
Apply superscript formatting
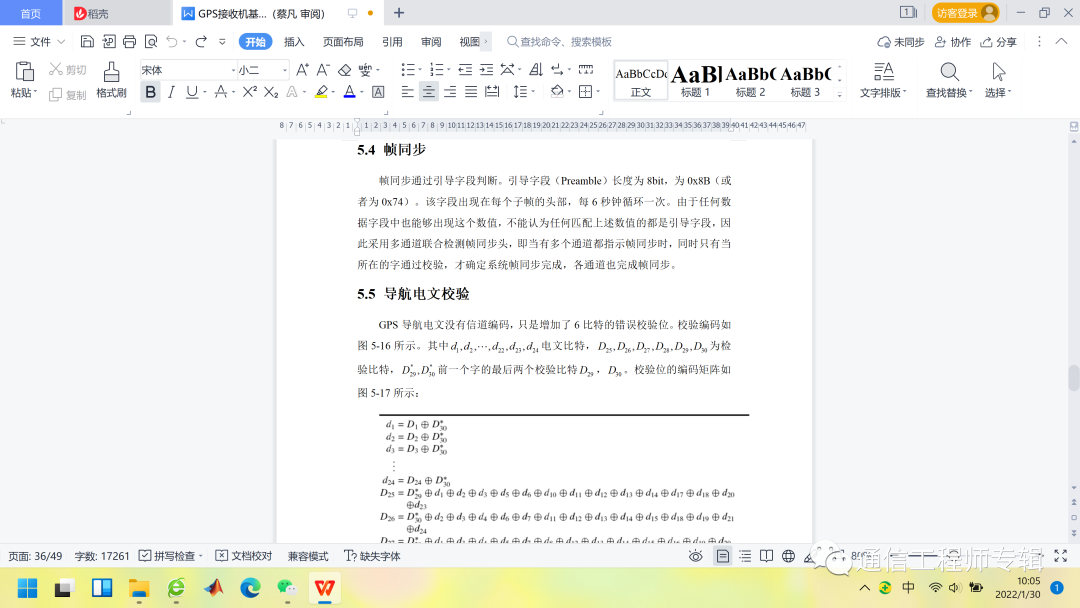(250, 92)
